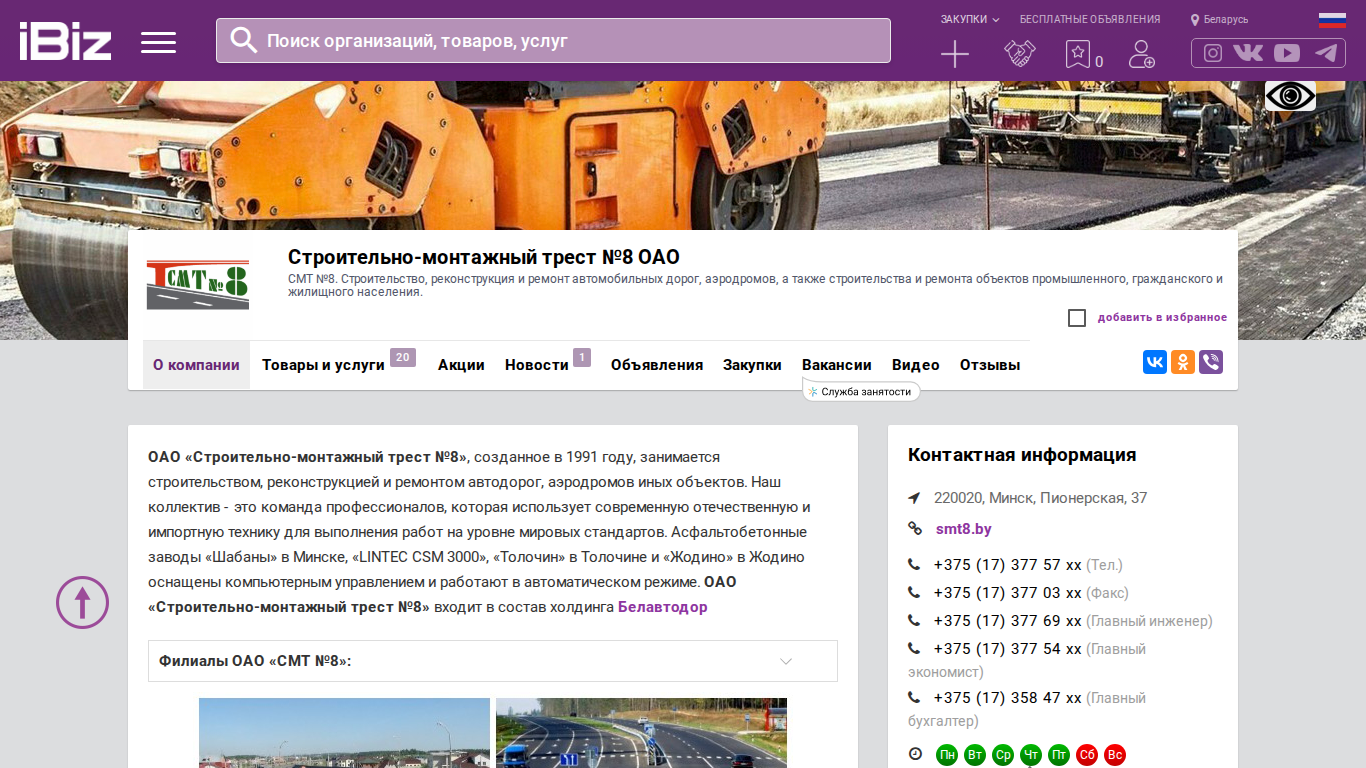Select Tuesday Вт schedule circle
1366x768 pixels.
tap(975, 755)
